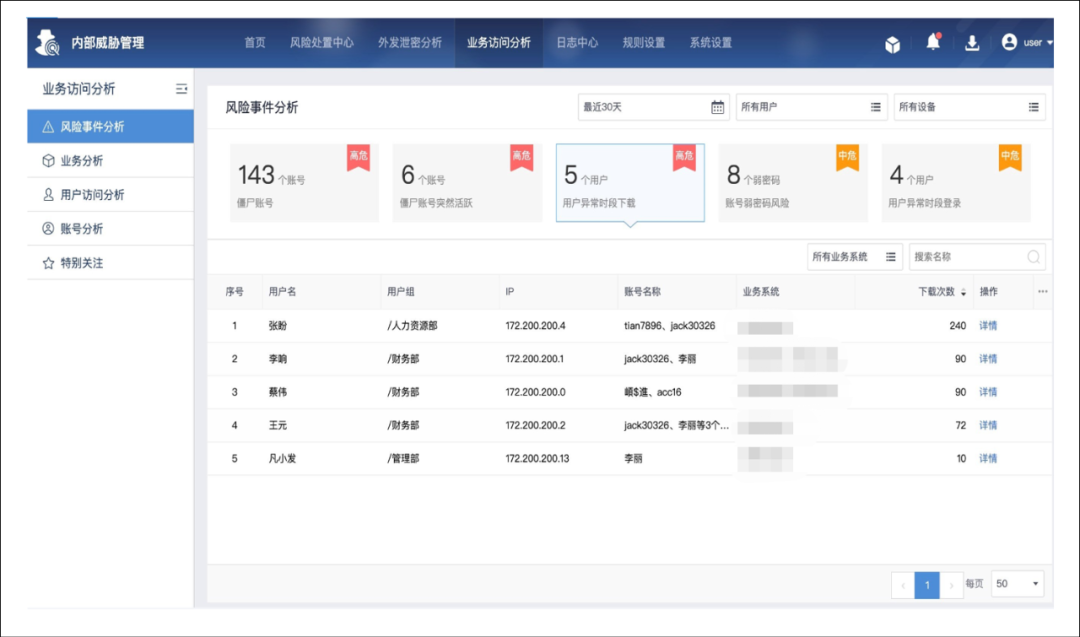Open the page size 50 selector
The image size is (1080, 637).
point(1017,584)
